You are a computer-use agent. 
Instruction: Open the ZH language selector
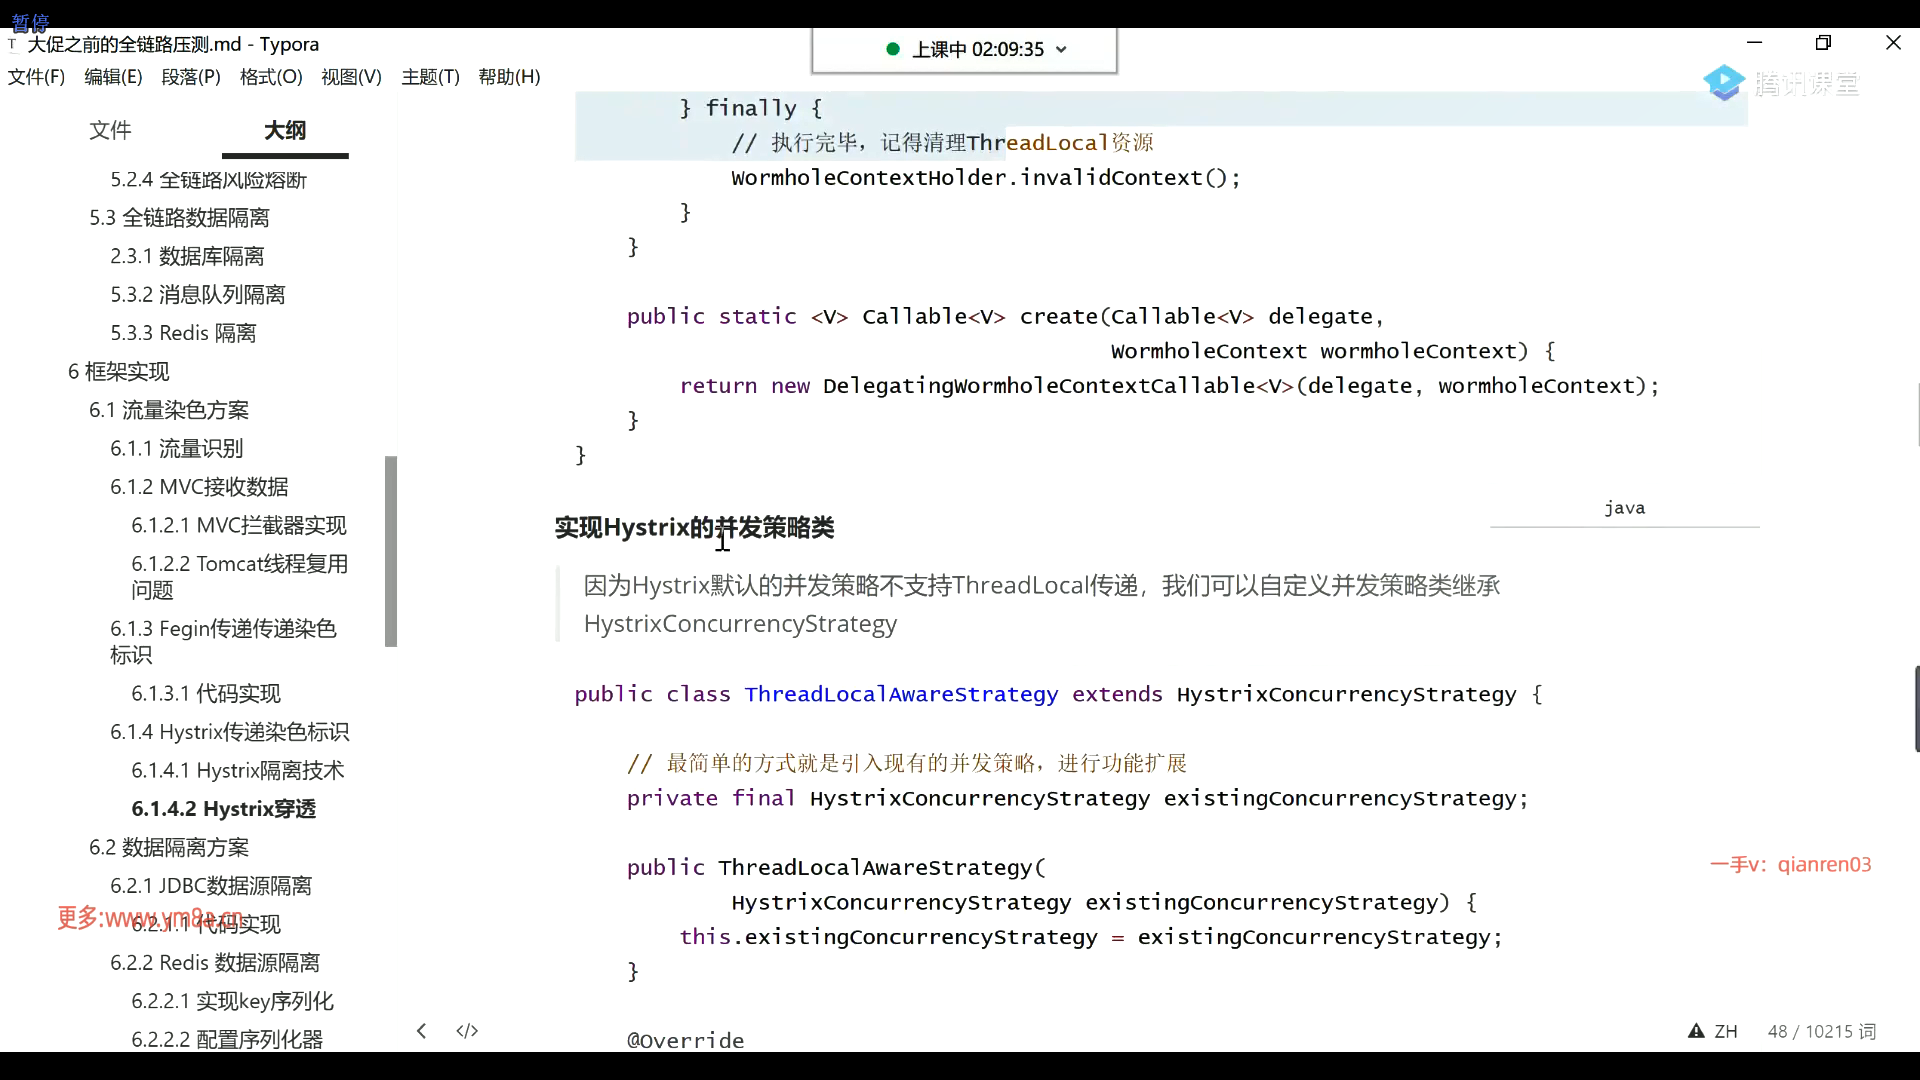click(x=1726, y=1031)
